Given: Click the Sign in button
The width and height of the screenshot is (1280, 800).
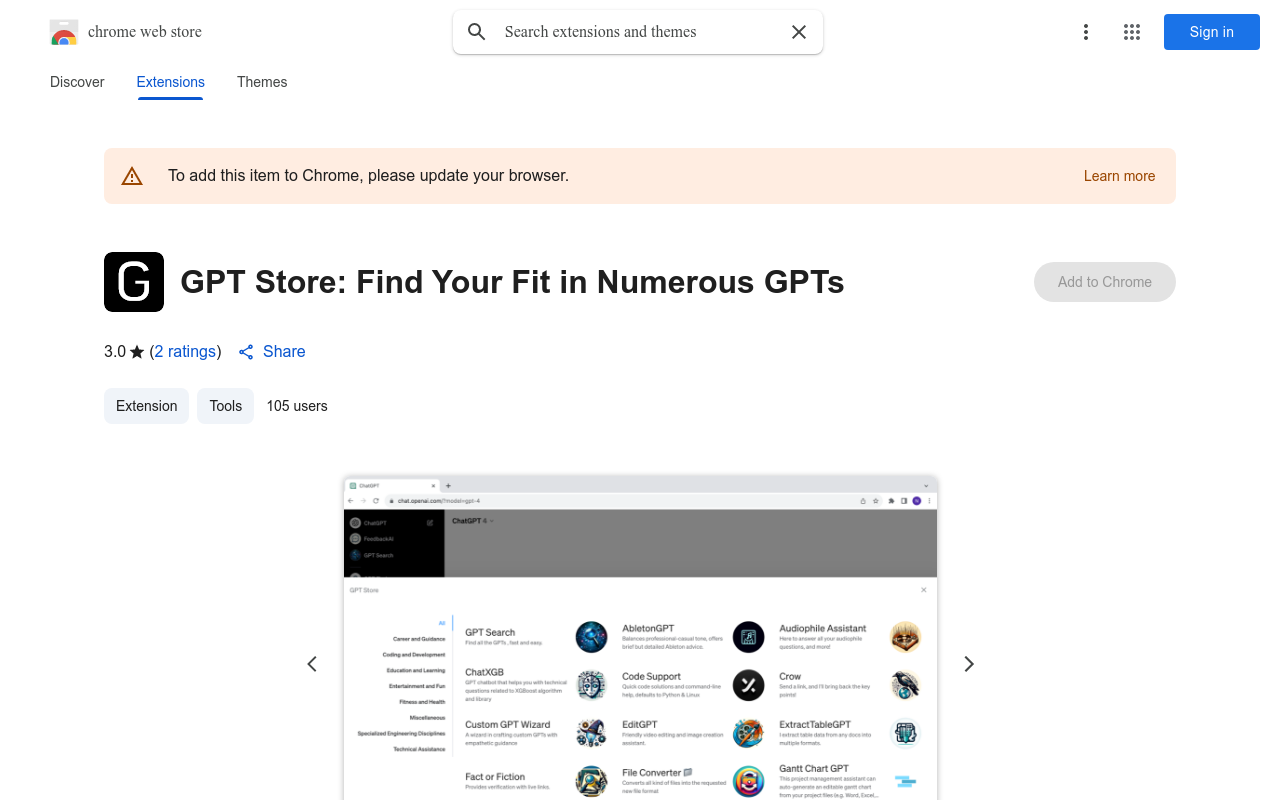Looking at the screenshot, I should pos(1211,32).
